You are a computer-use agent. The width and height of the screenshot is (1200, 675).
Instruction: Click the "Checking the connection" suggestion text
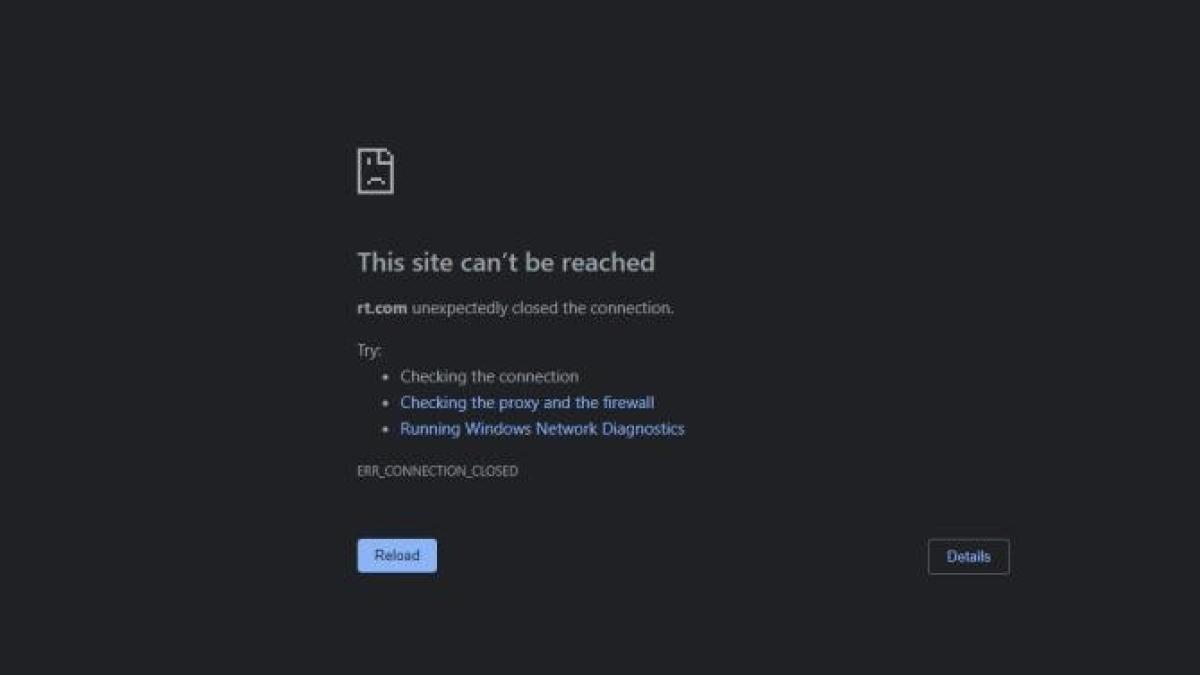[x=489, y=377]
